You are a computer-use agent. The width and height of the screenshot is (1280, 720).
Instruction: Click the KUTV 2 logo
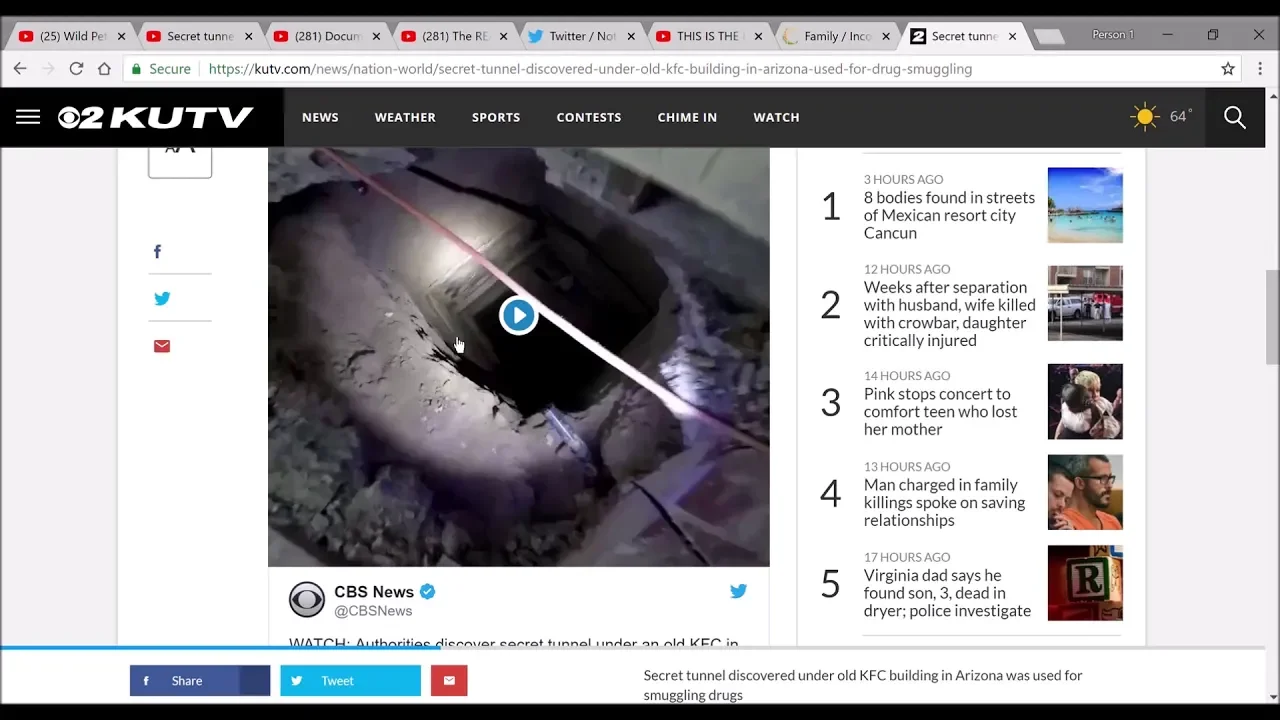[x=155, y=117]
